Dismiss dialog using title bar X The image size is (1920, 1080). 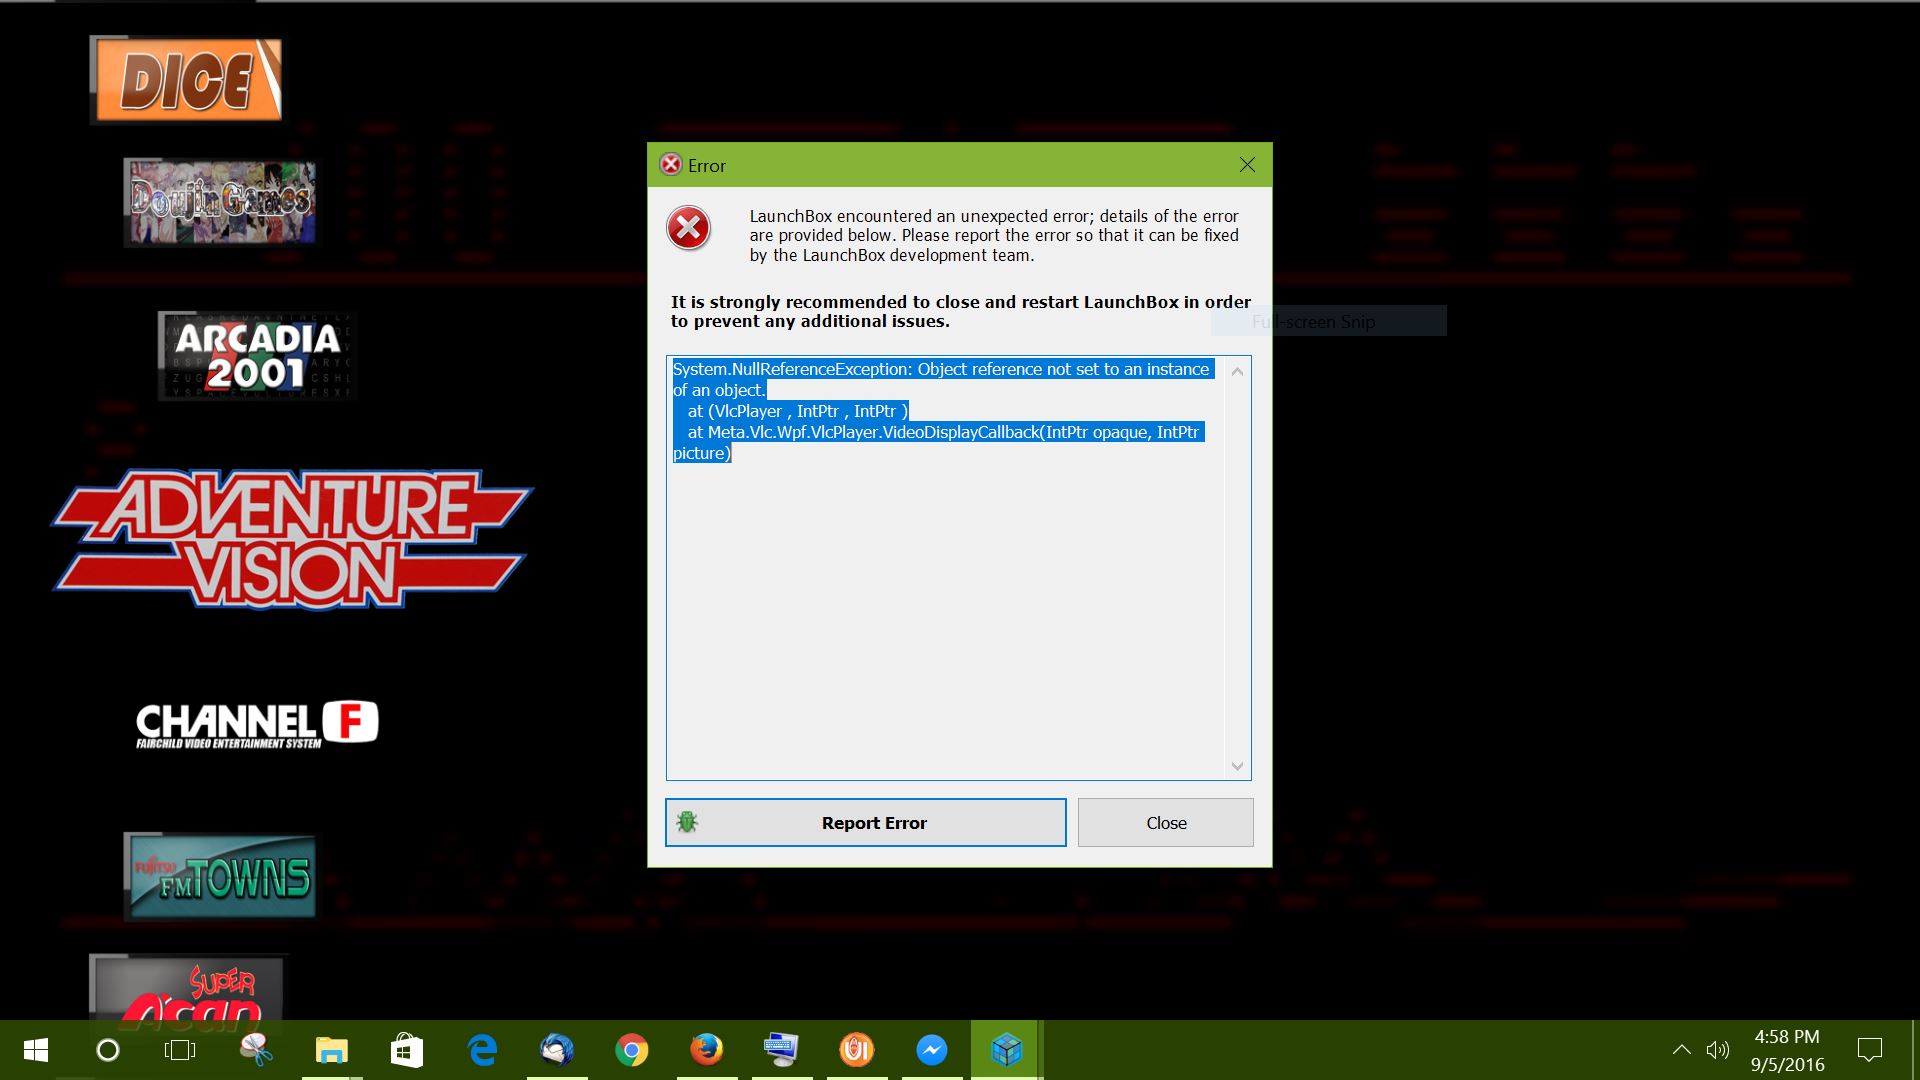tap(1247, 165)
